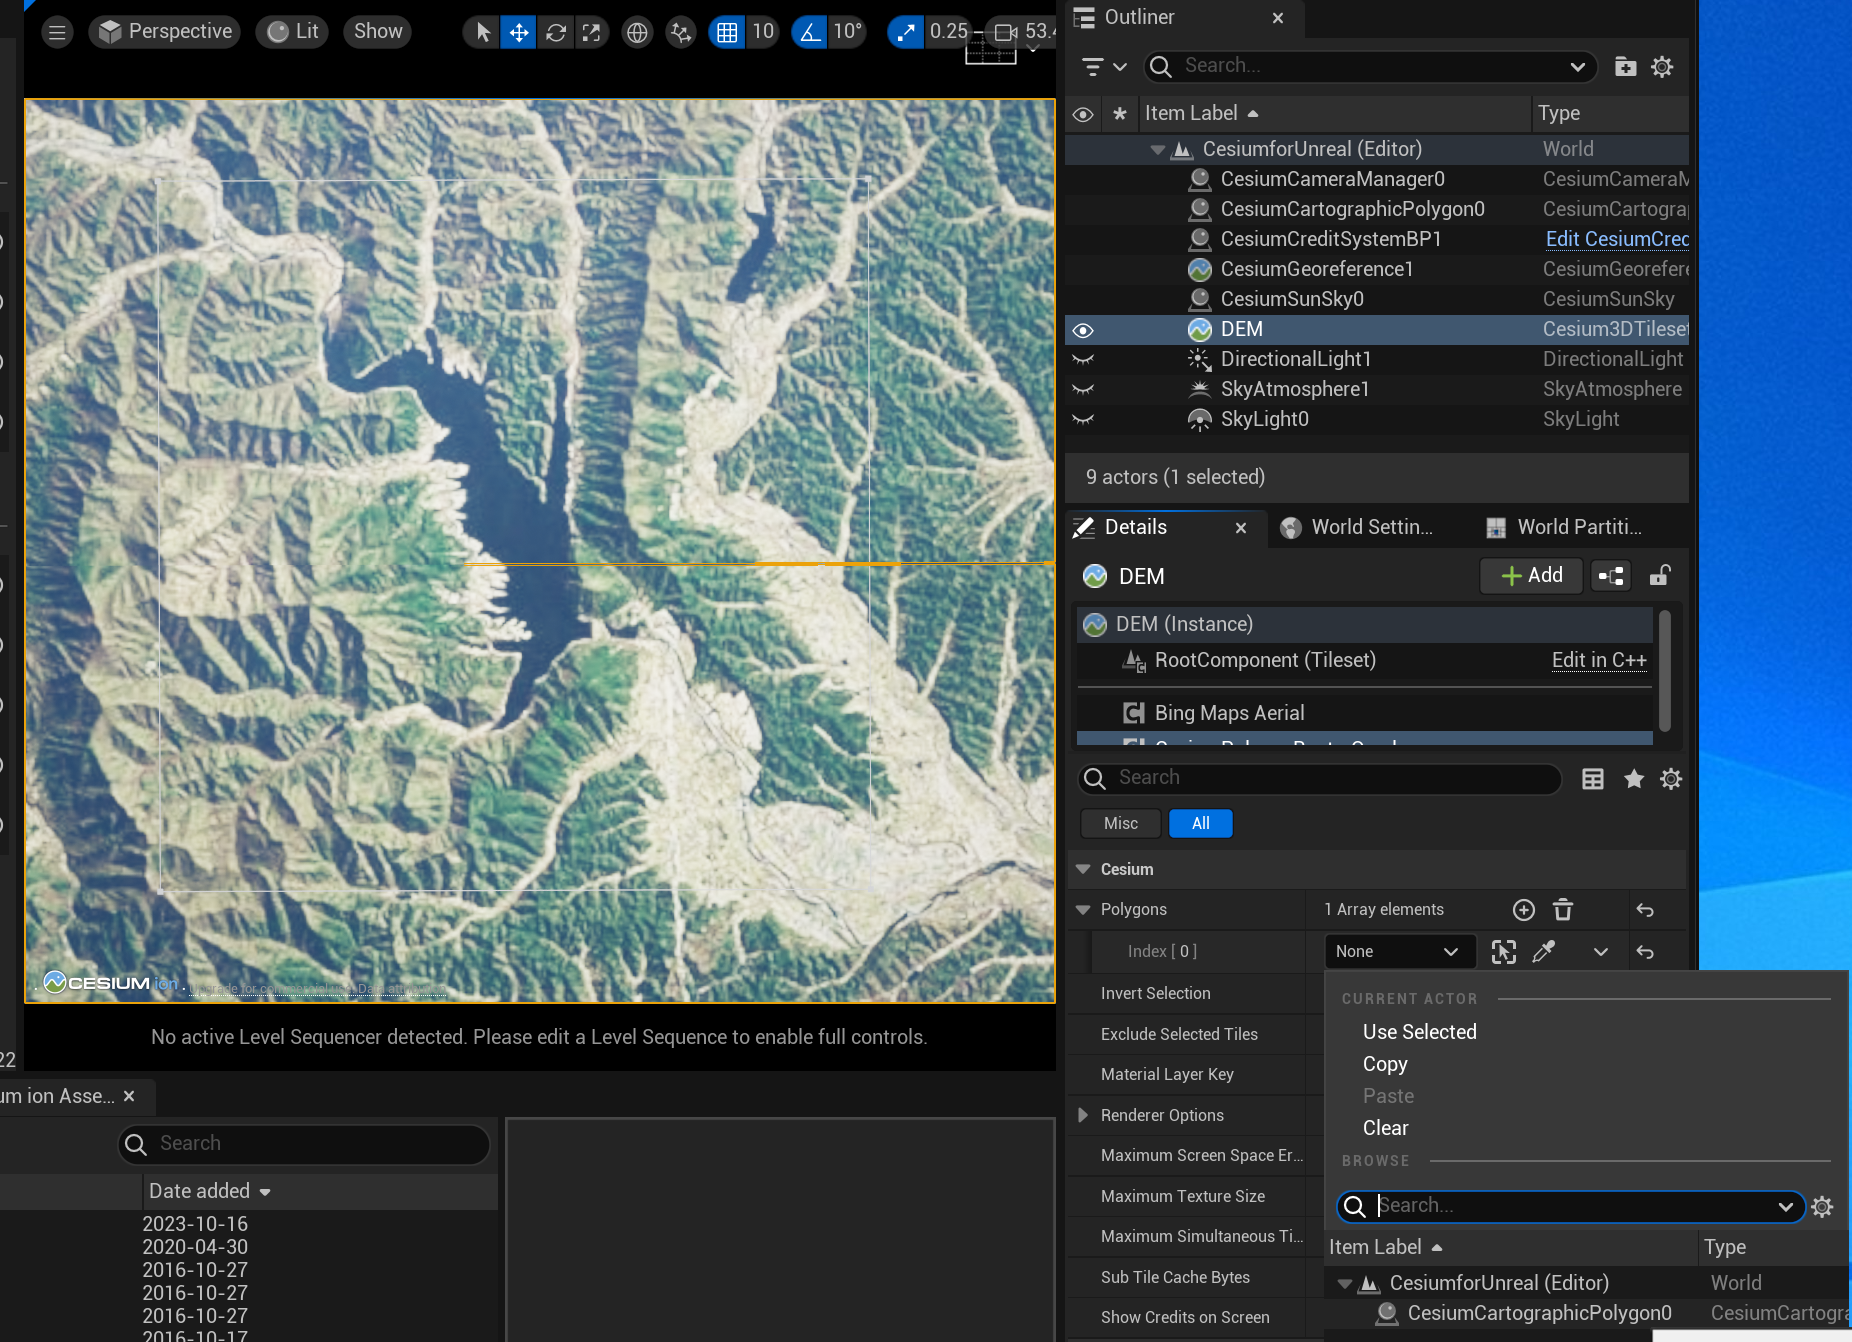The image size is (1852, 1342).
Task: Select the Bing Maps Aerial component
Action: 1229,713
